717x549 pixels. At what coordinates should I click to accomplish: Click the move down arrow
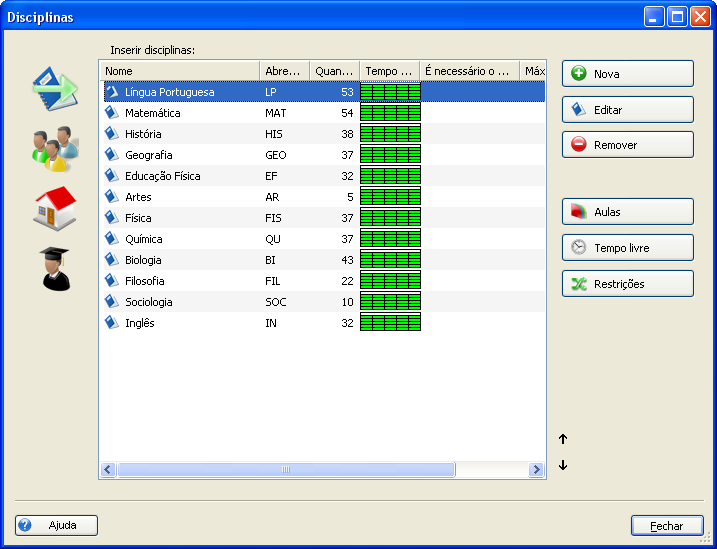563,465
